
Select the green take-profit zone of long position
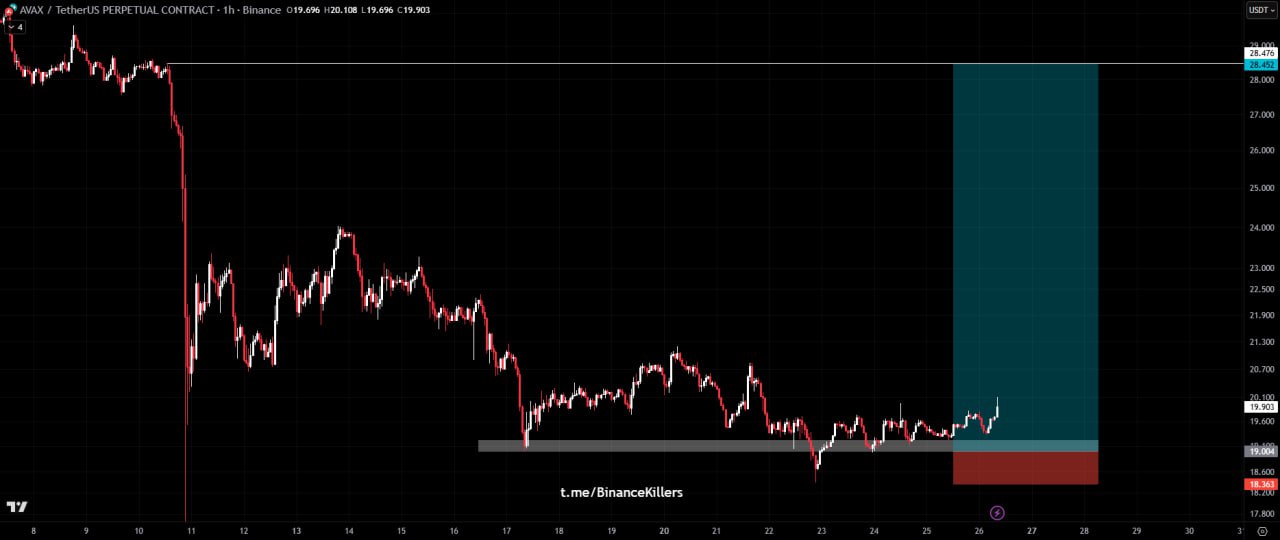(1025, 250)
